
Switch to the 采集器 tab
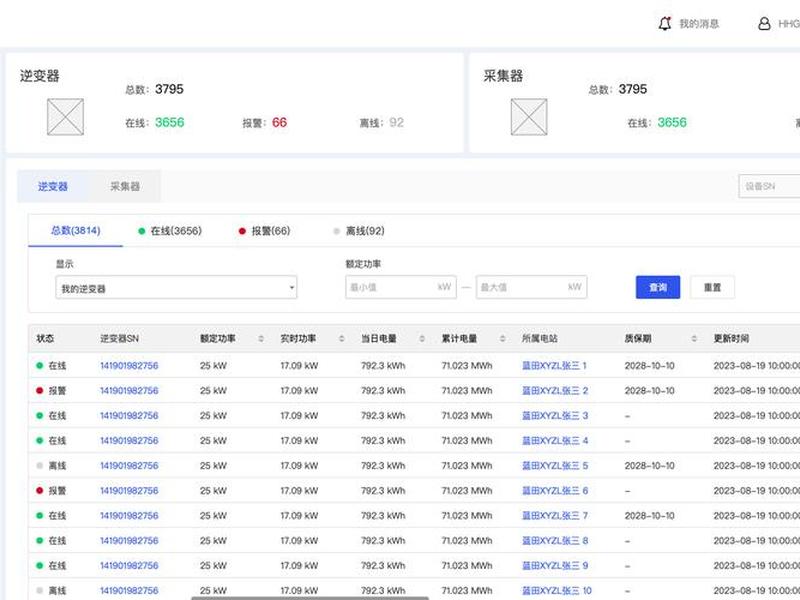point(124,186)
